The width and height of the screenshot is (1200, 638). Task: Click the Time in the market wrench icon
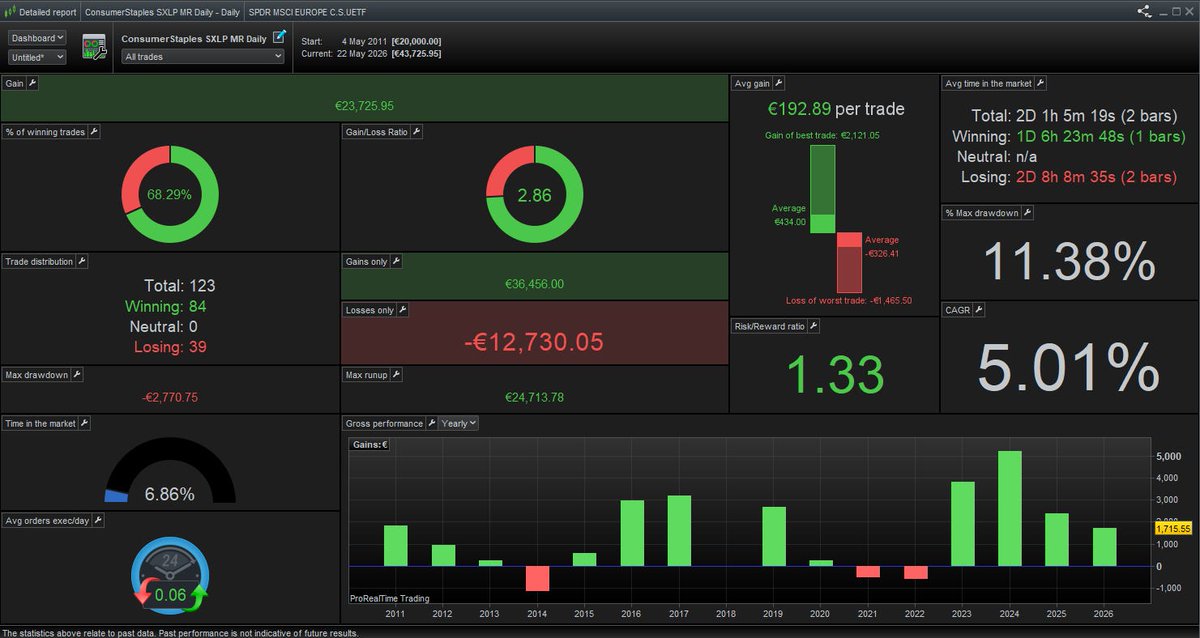pos(84,424)
